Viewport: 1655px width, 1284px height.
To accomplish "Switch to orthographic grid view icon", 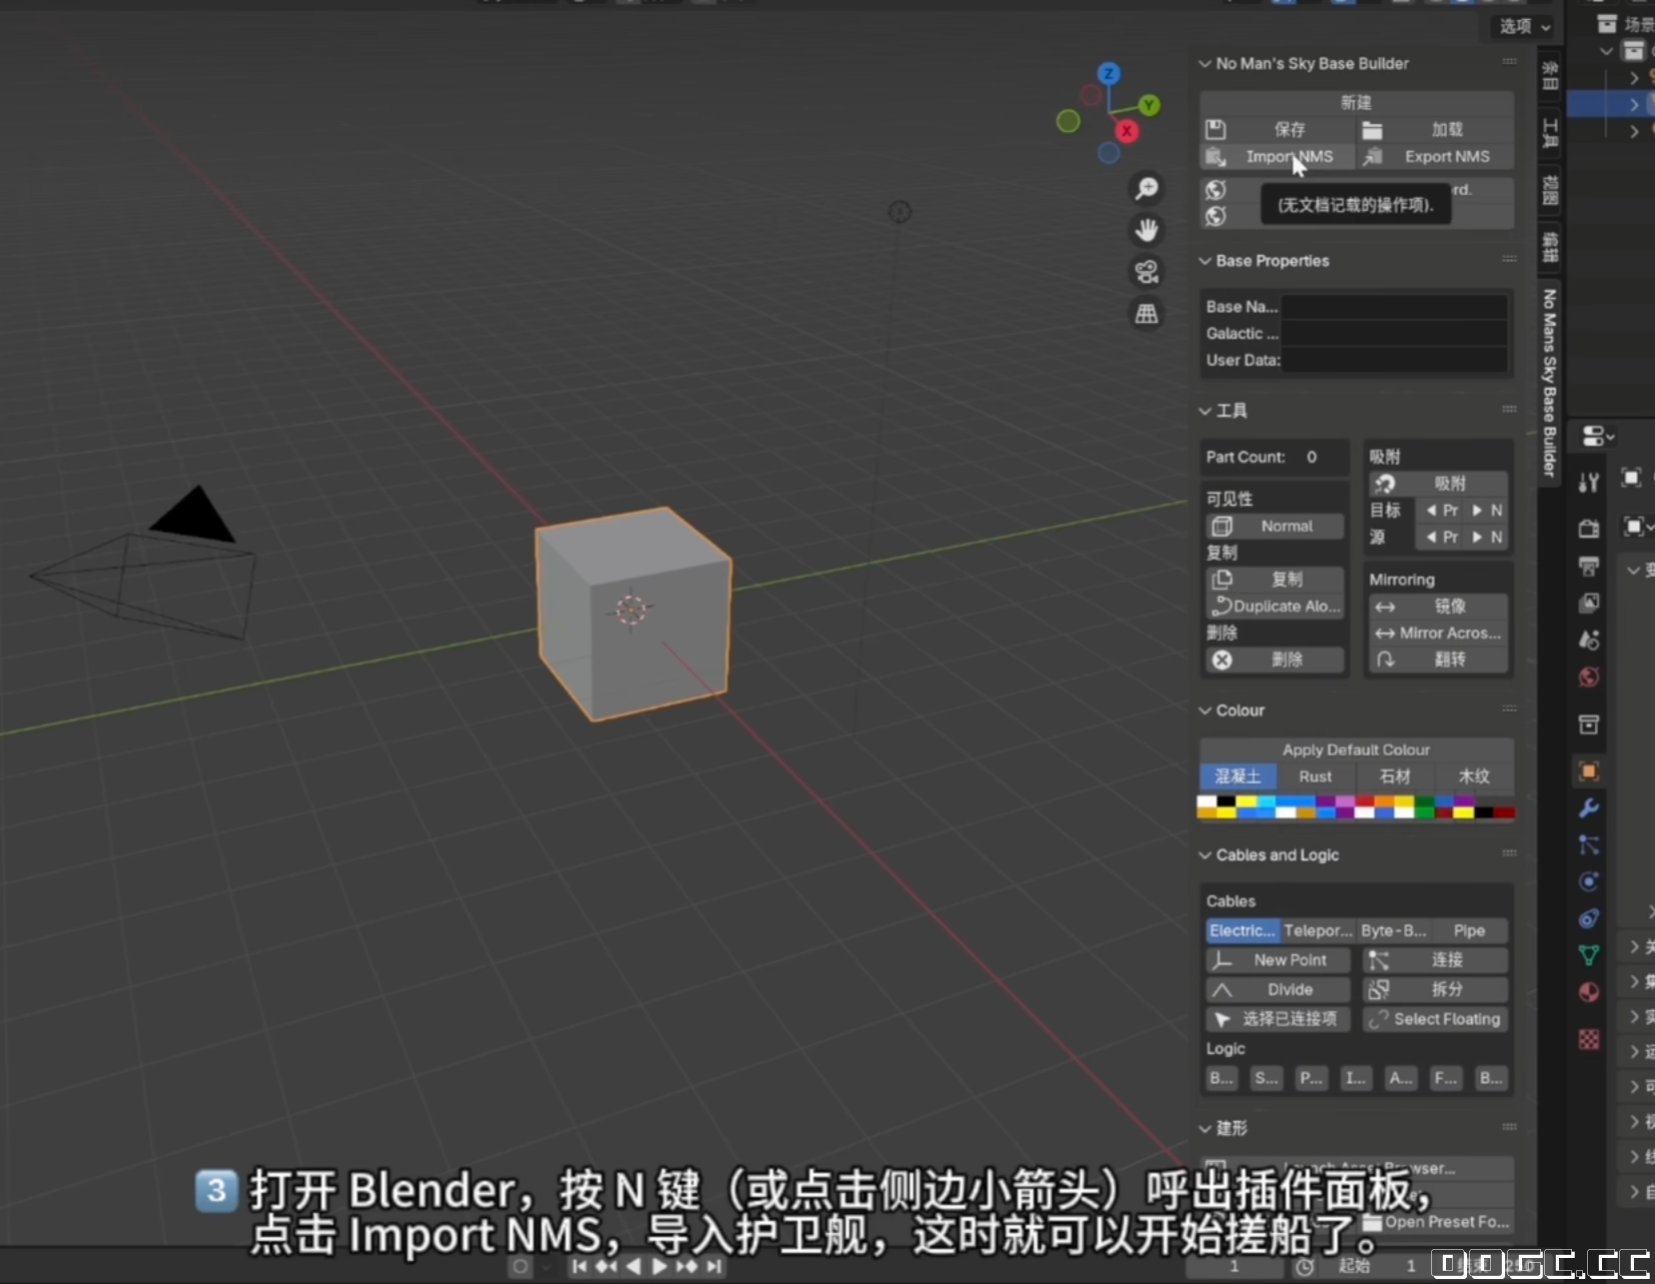I will pyautogui.click(x=1147, y=314).
